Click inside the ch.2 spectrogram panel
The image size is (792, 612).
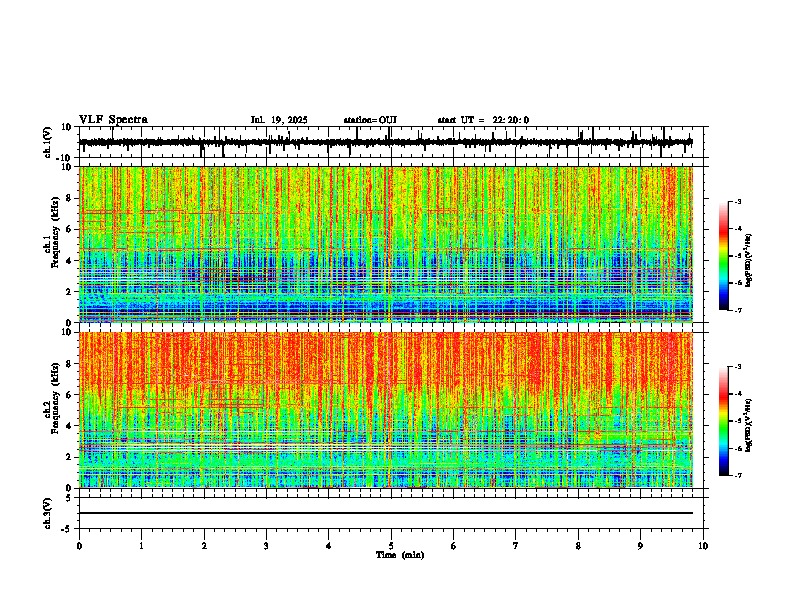click(386, 410)
